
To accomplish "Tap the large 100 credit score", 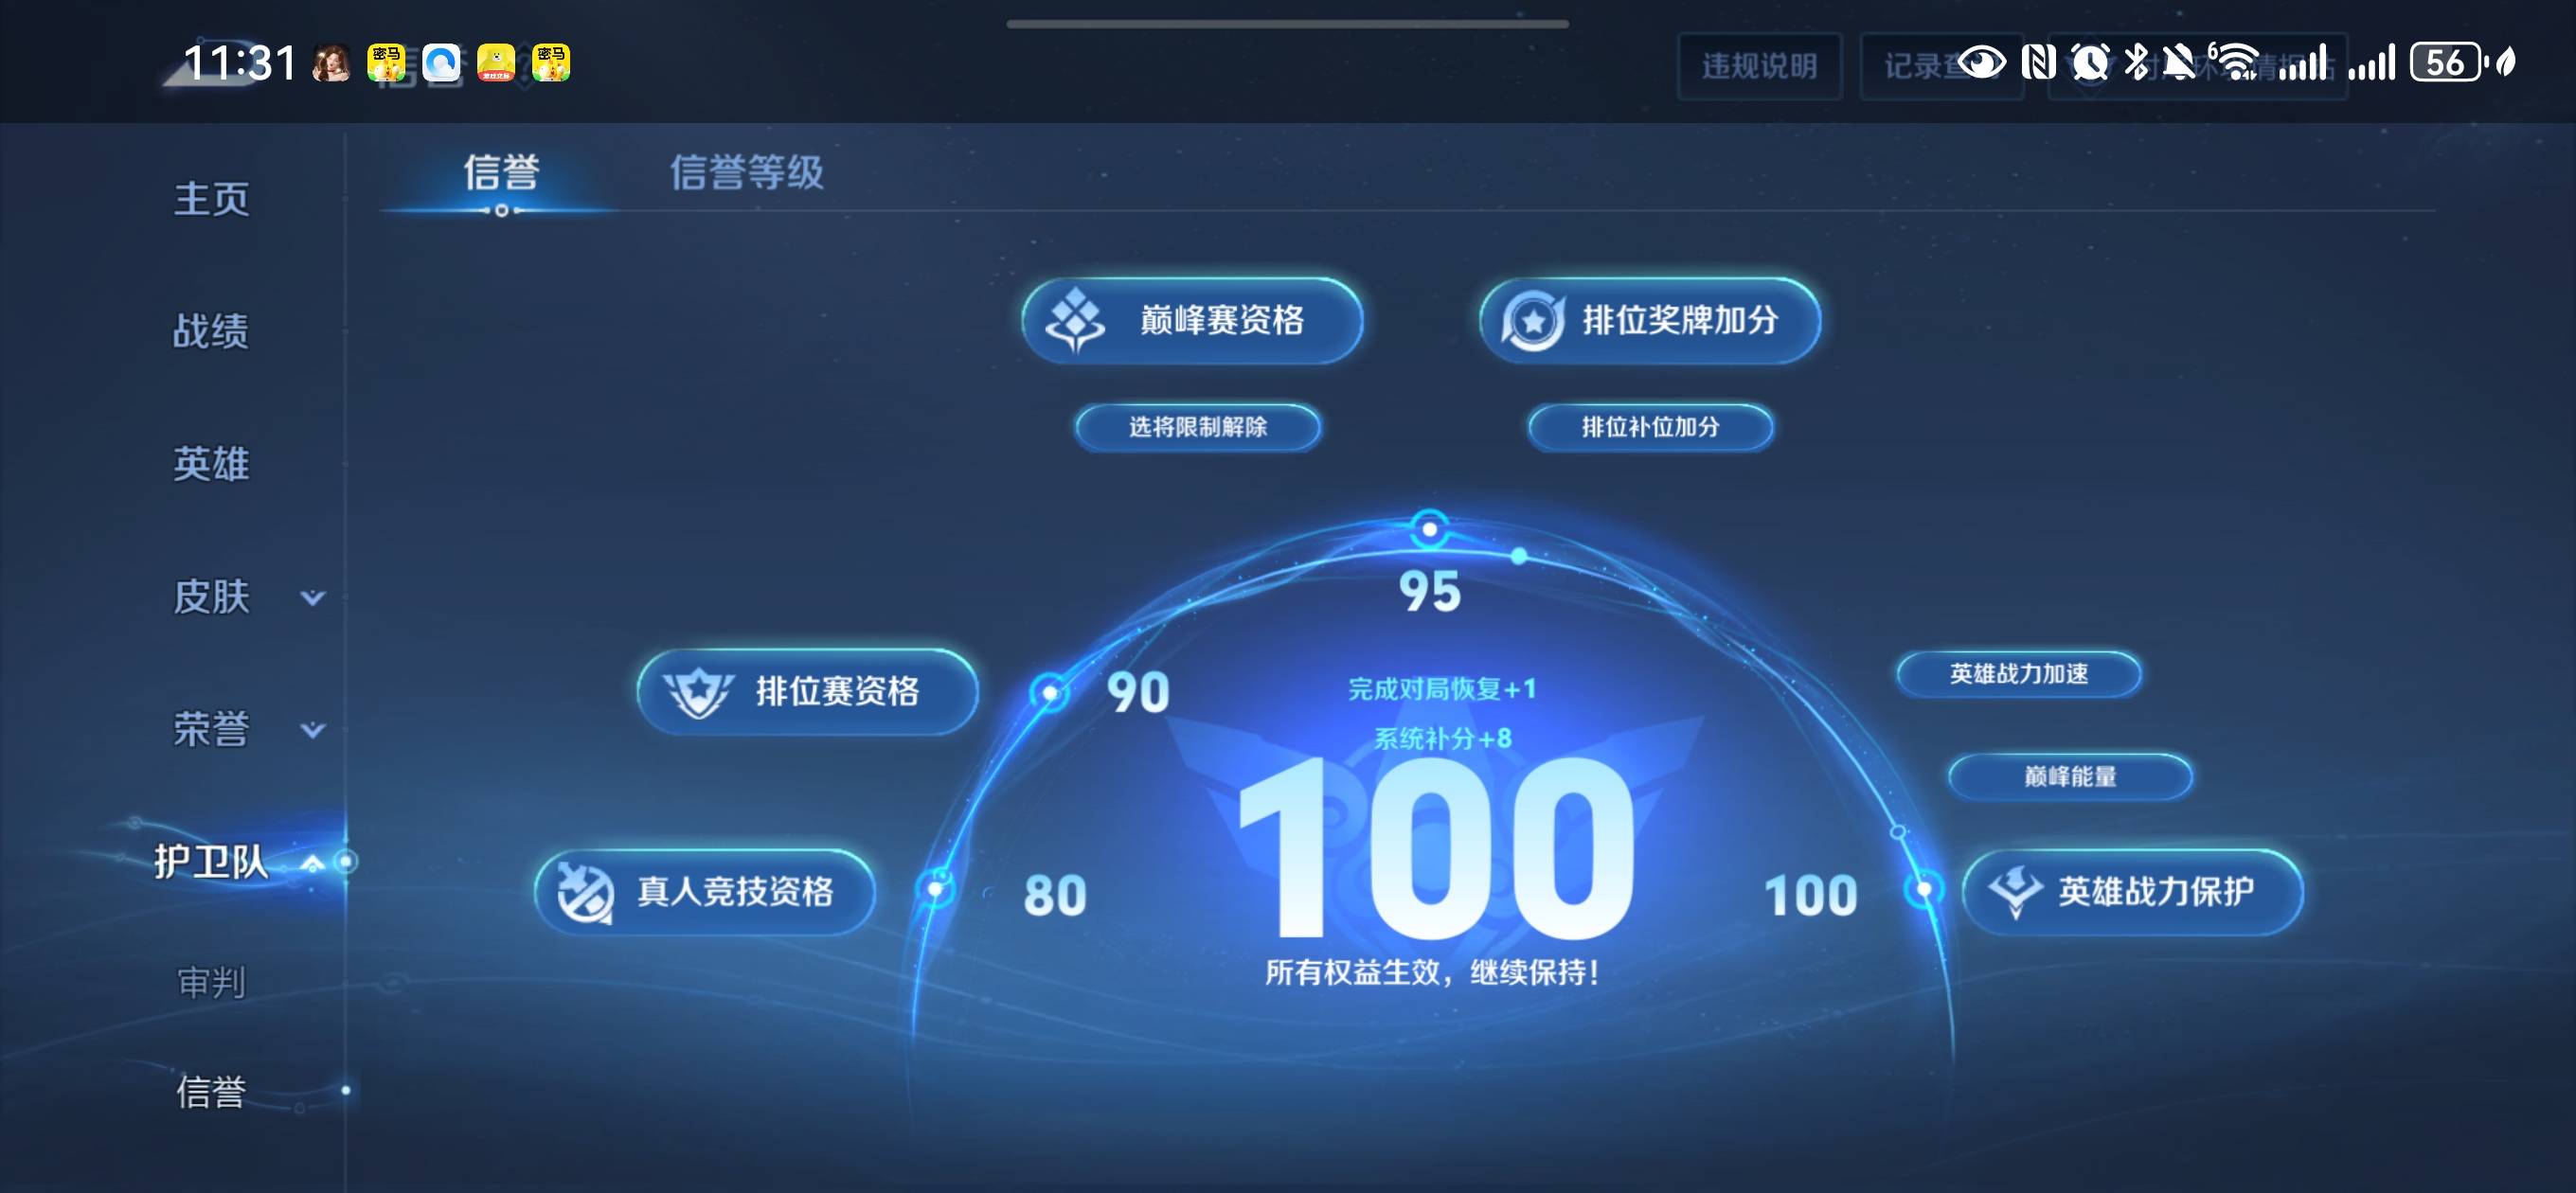I will (1435, 850).
